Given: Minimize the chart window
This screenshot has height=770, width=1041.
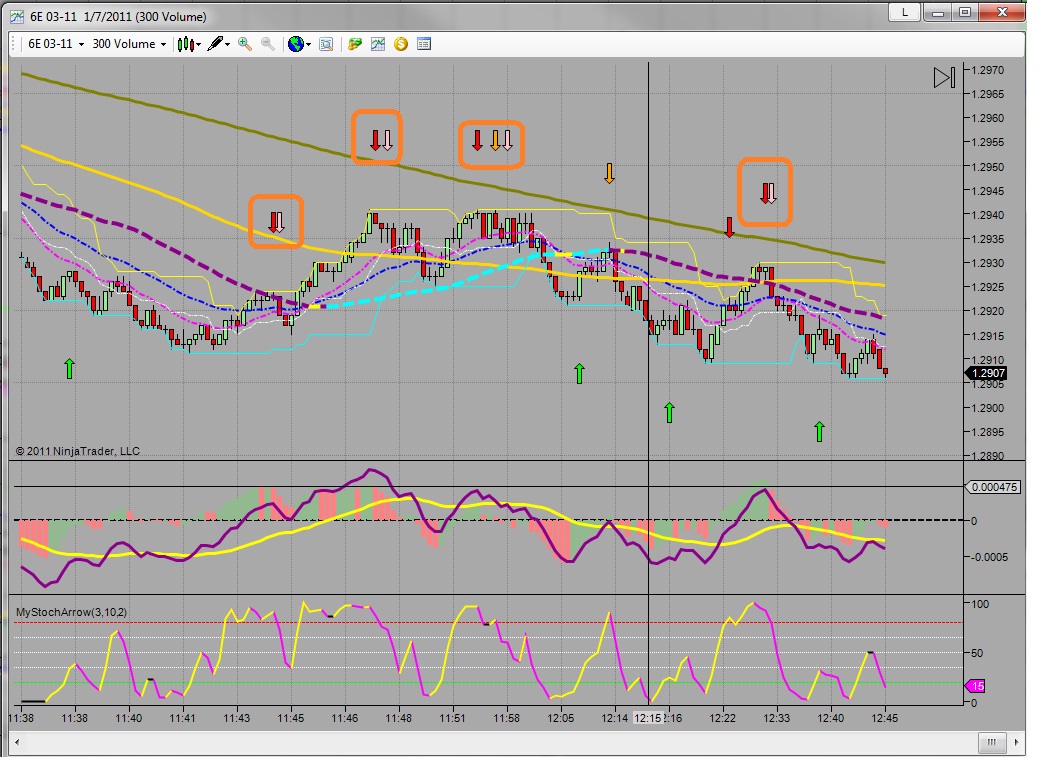Looking at the screenshot, I should pyautogui.click(x=937, y=12).
